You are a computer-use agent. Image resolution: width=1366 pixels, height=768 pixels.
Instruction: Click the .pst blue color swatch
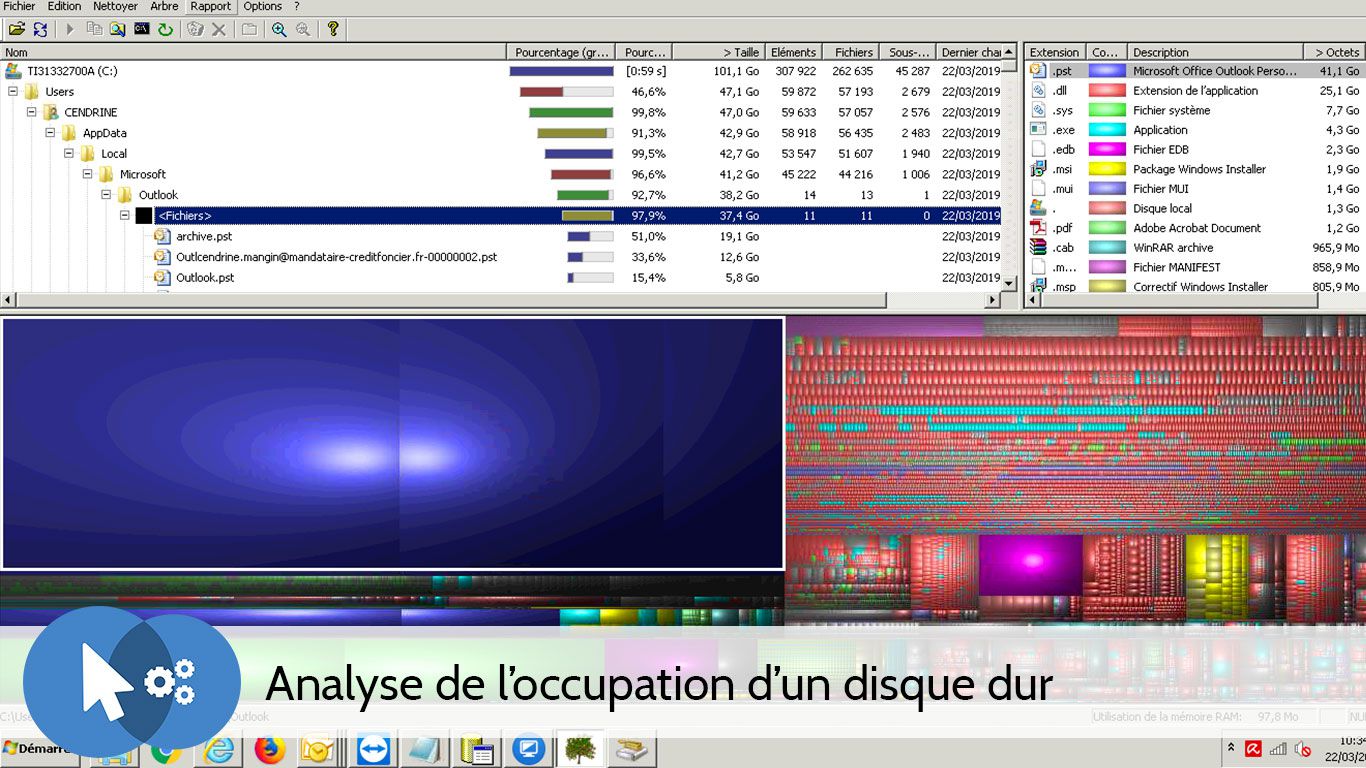tap(1106, 71)
